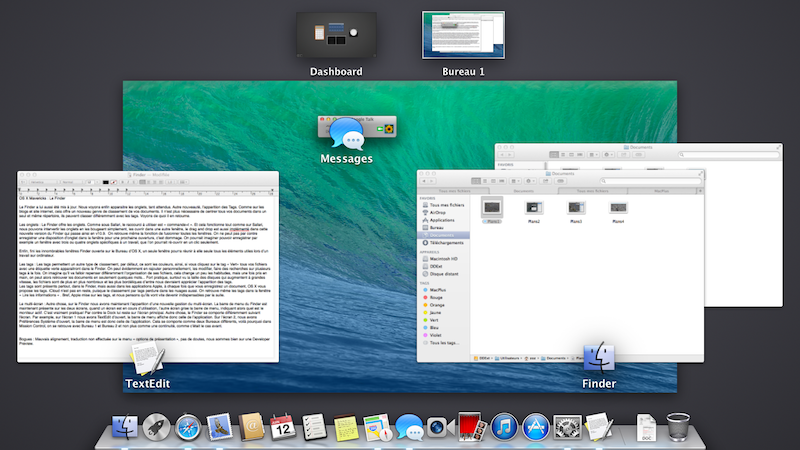Switch front Finder to column view
Screen dimensions: 800x450
point(493,181)
